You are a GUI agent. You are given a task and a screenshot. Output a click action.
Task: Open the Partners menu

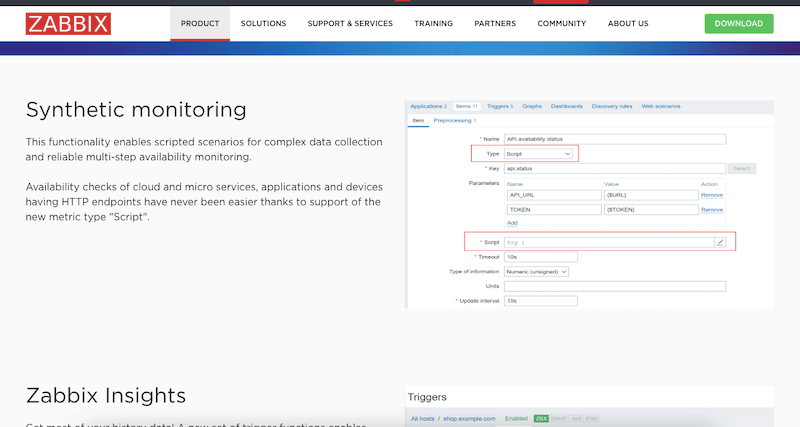495,23
